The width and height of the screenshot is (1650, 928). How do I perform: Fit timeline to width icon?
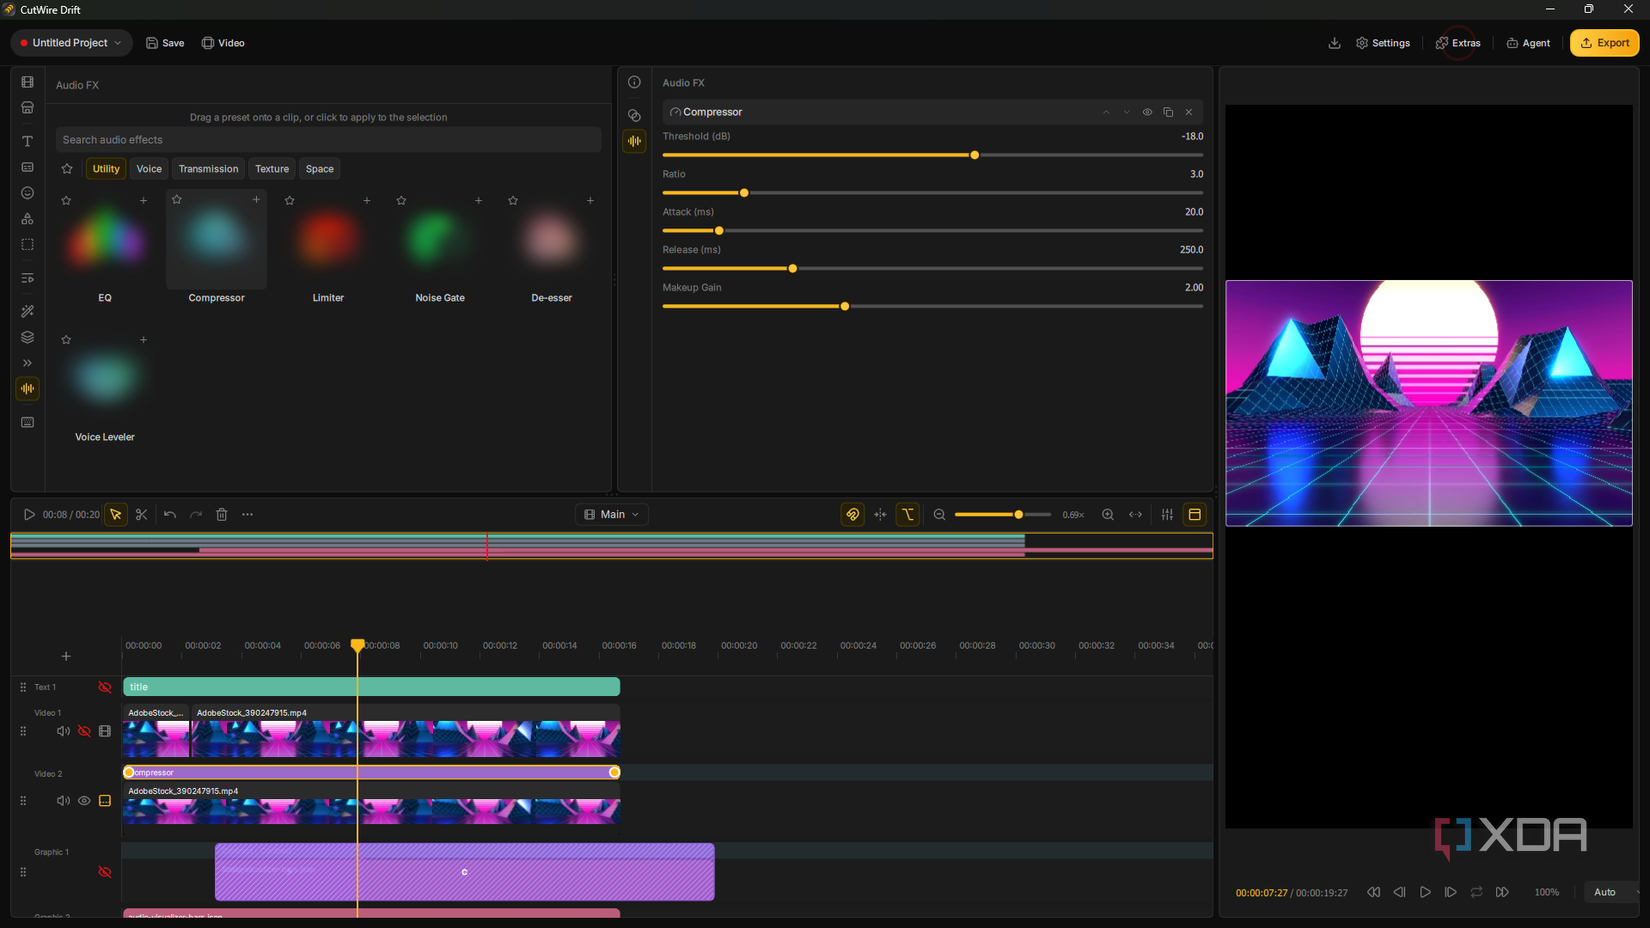click(x=1136, y=514)
